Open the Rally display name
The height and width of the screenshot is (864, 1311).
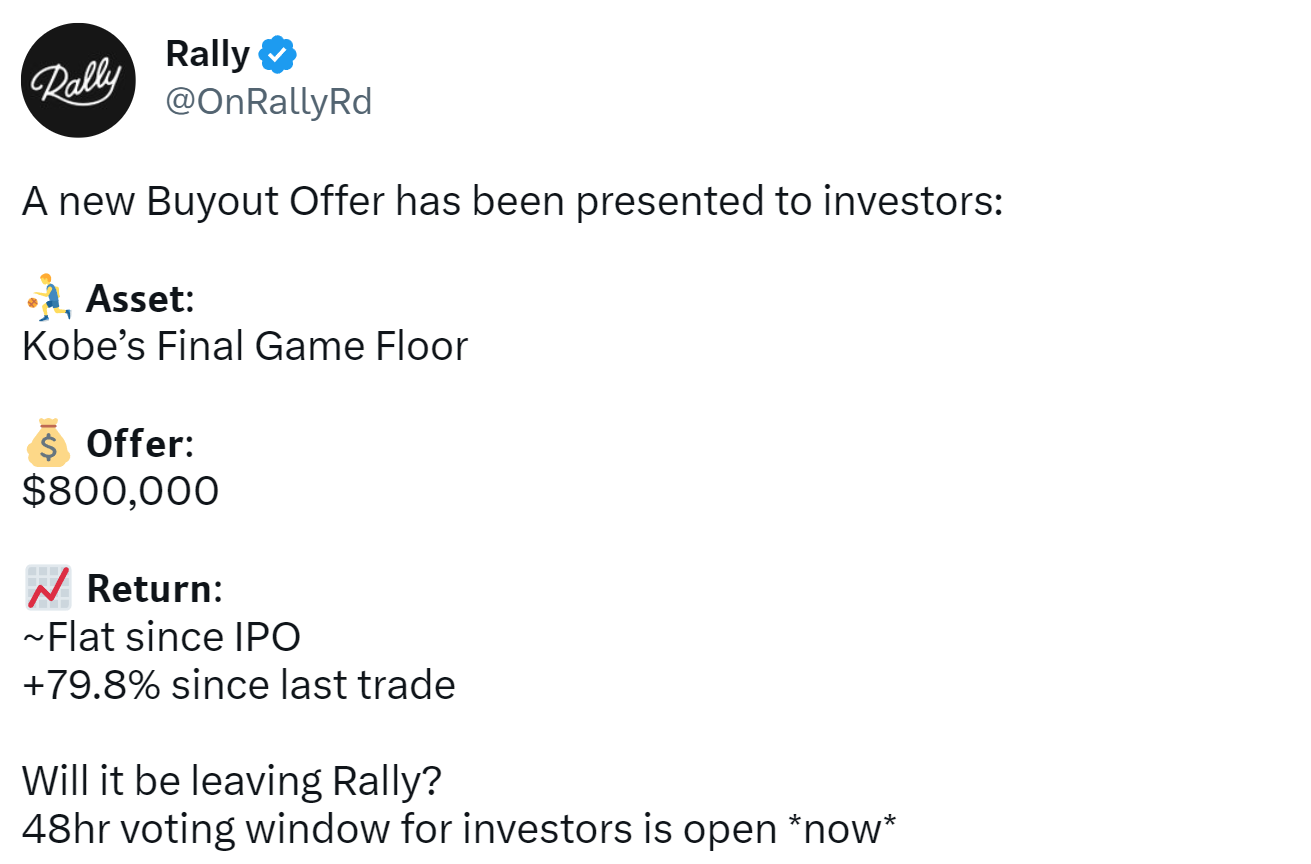[x=207, y=54]
